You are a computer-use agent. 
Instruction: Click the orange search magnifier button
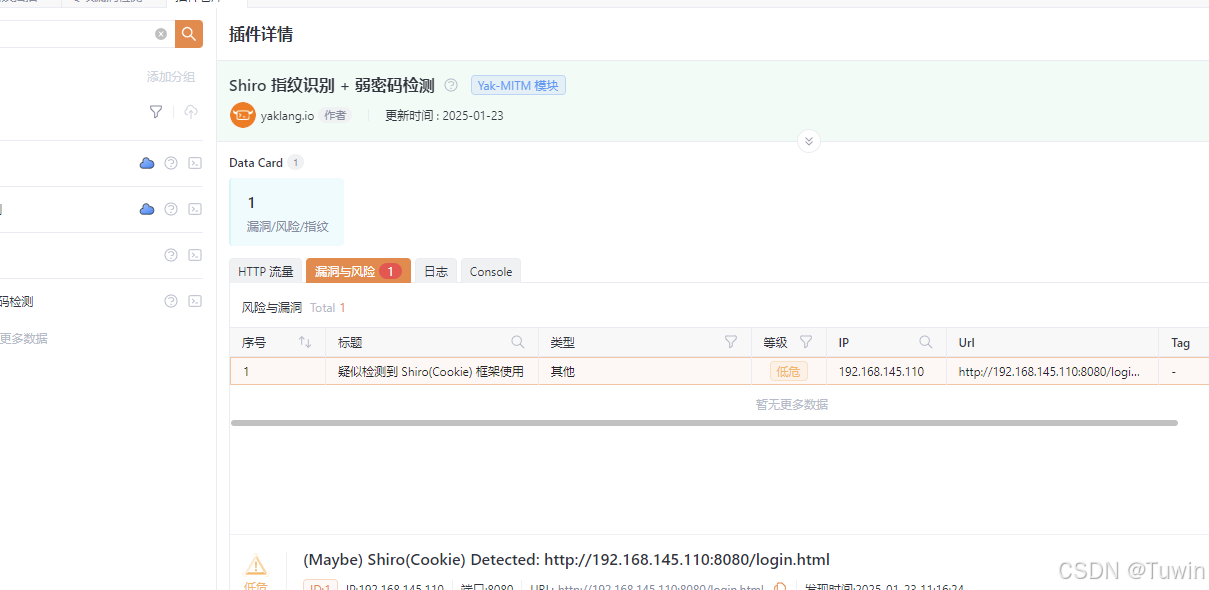(x=189, y=34)
